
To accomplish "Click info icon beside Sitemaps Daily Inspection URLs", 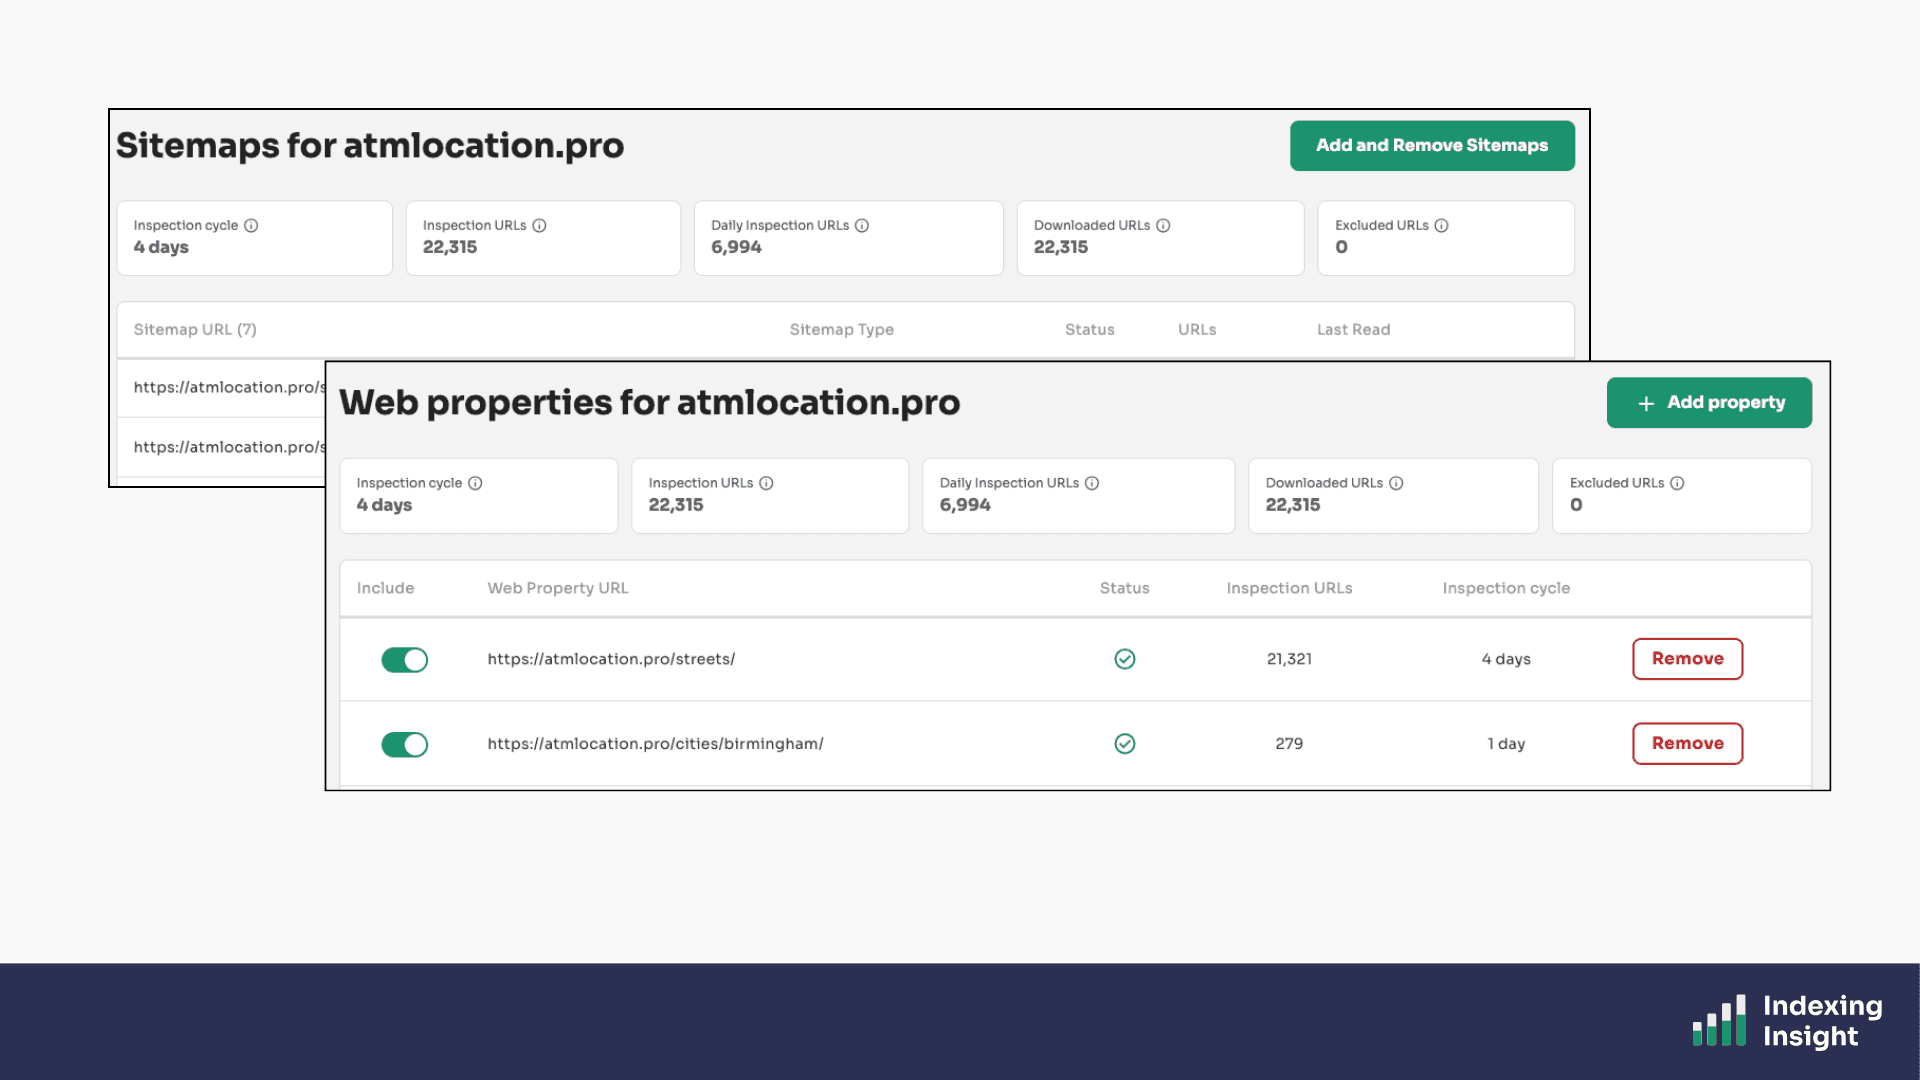I will (x=862, y=226).
